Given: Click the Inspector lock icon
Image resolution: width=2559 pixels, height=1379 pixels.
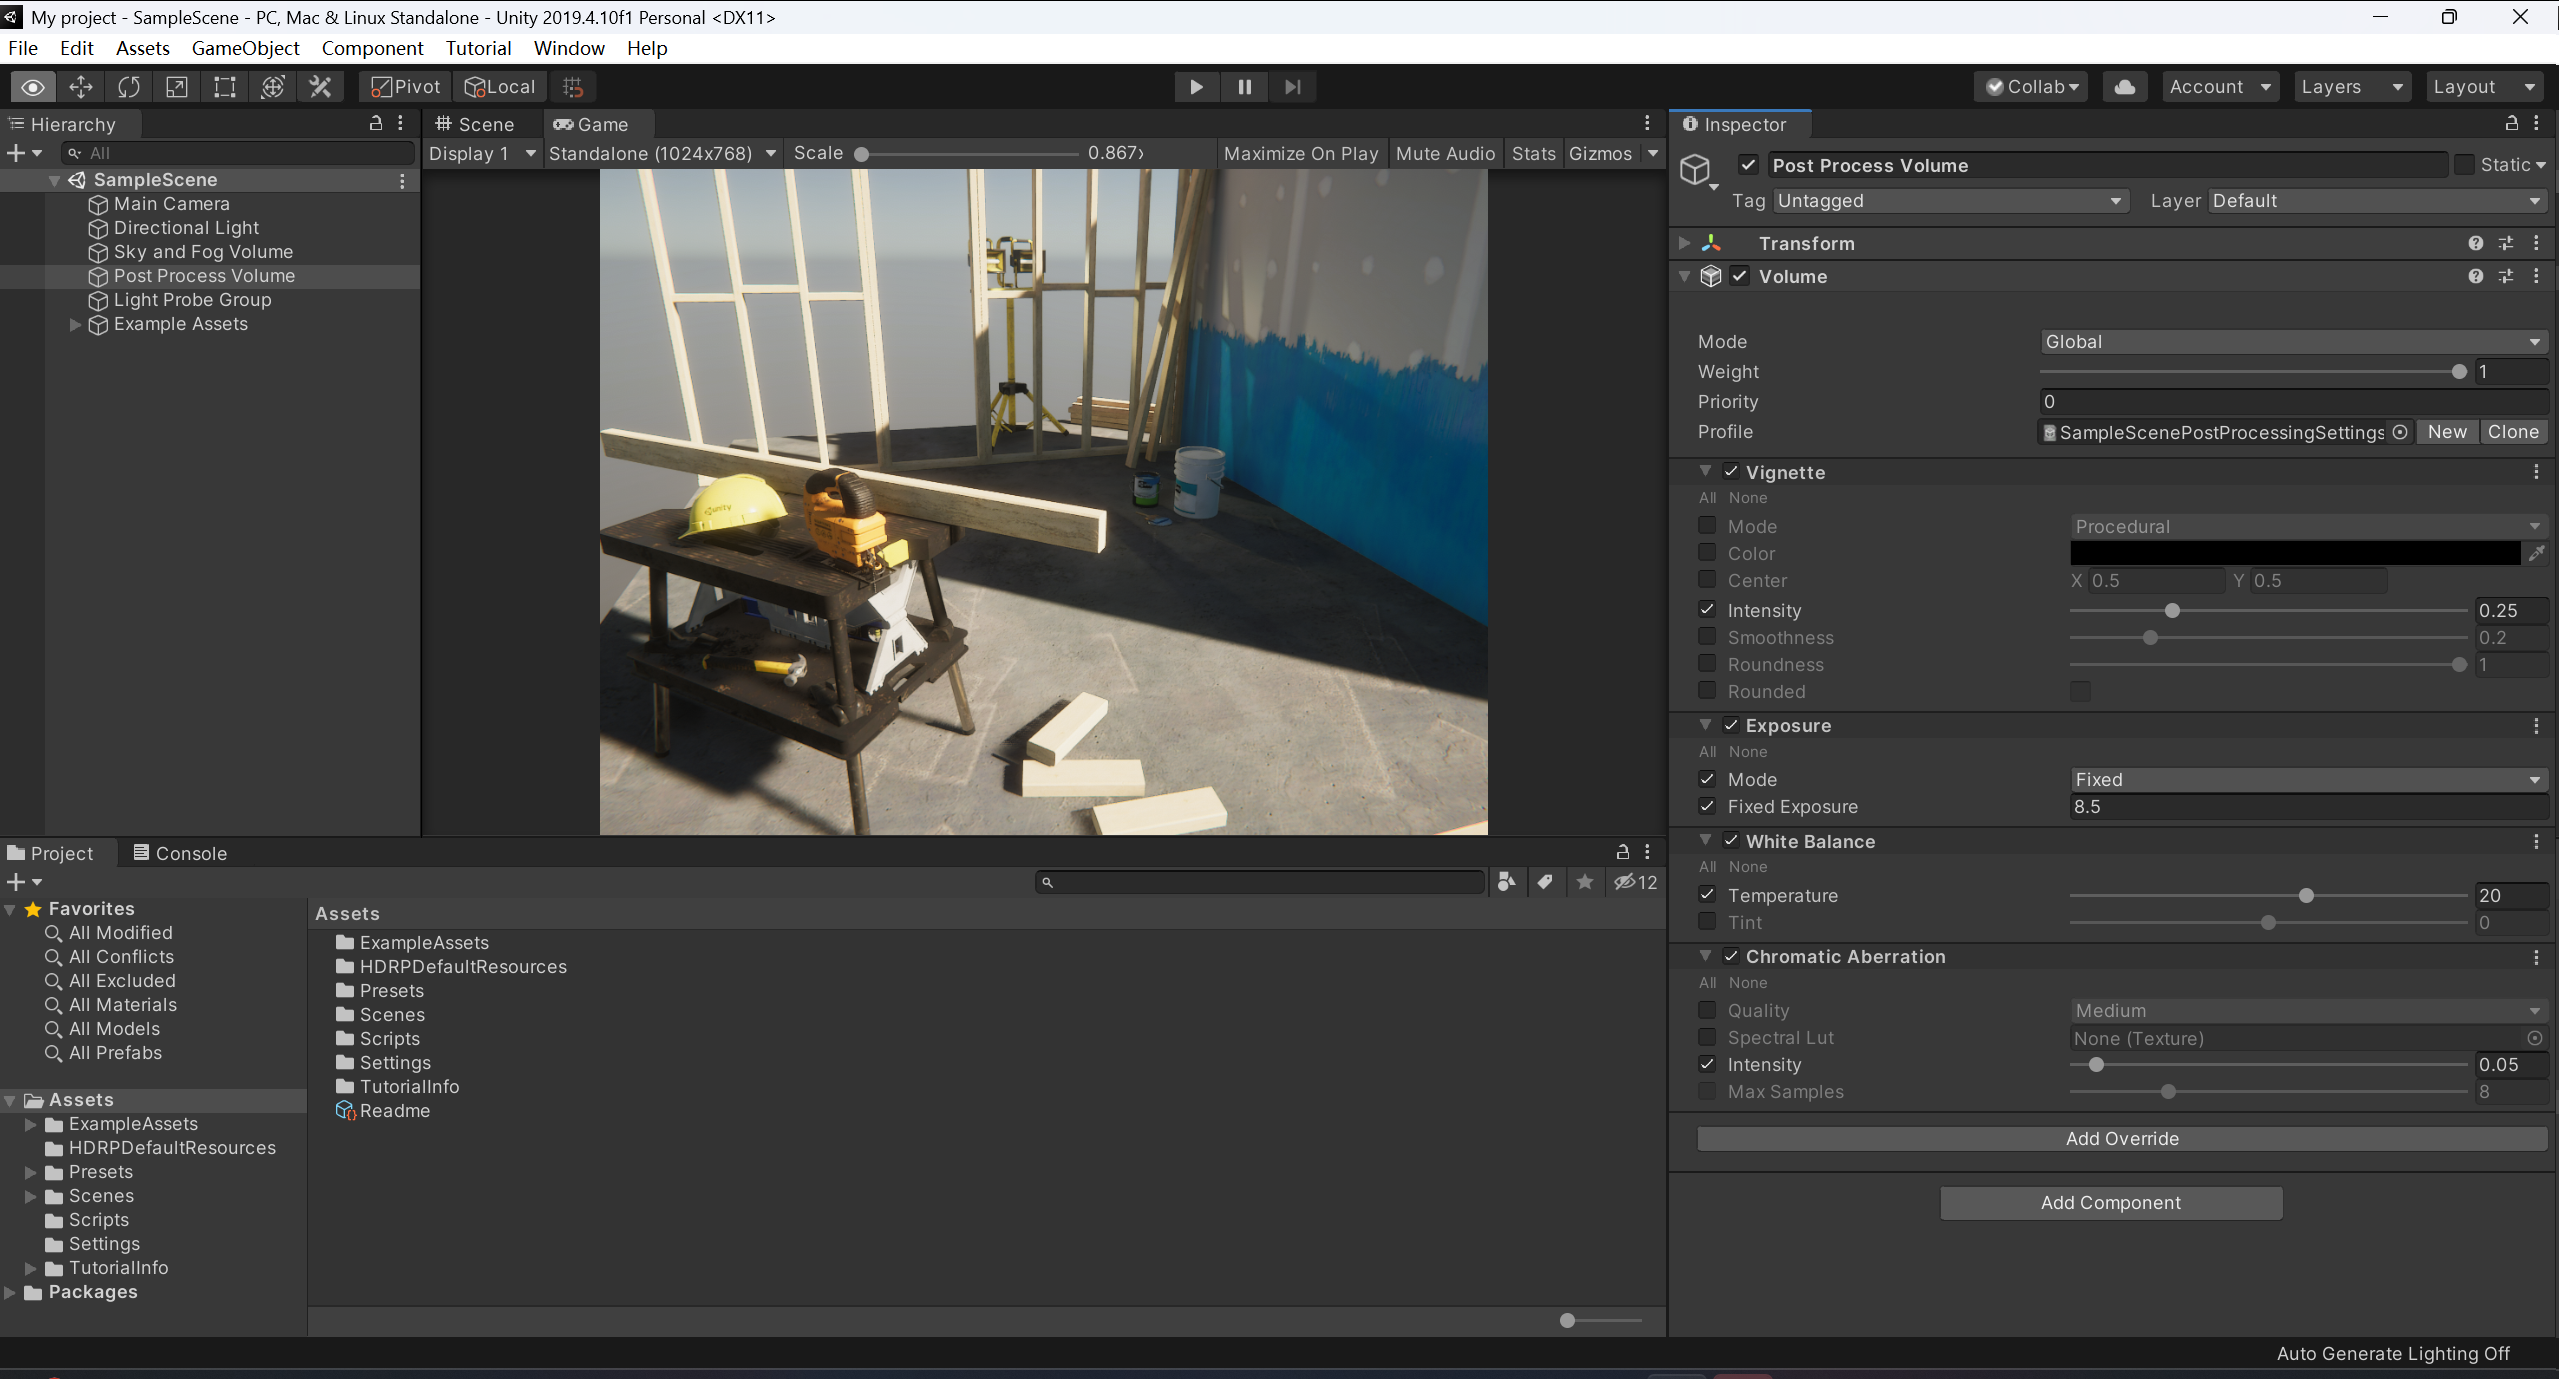Looking at the screenshot, I should [2511, 123].
